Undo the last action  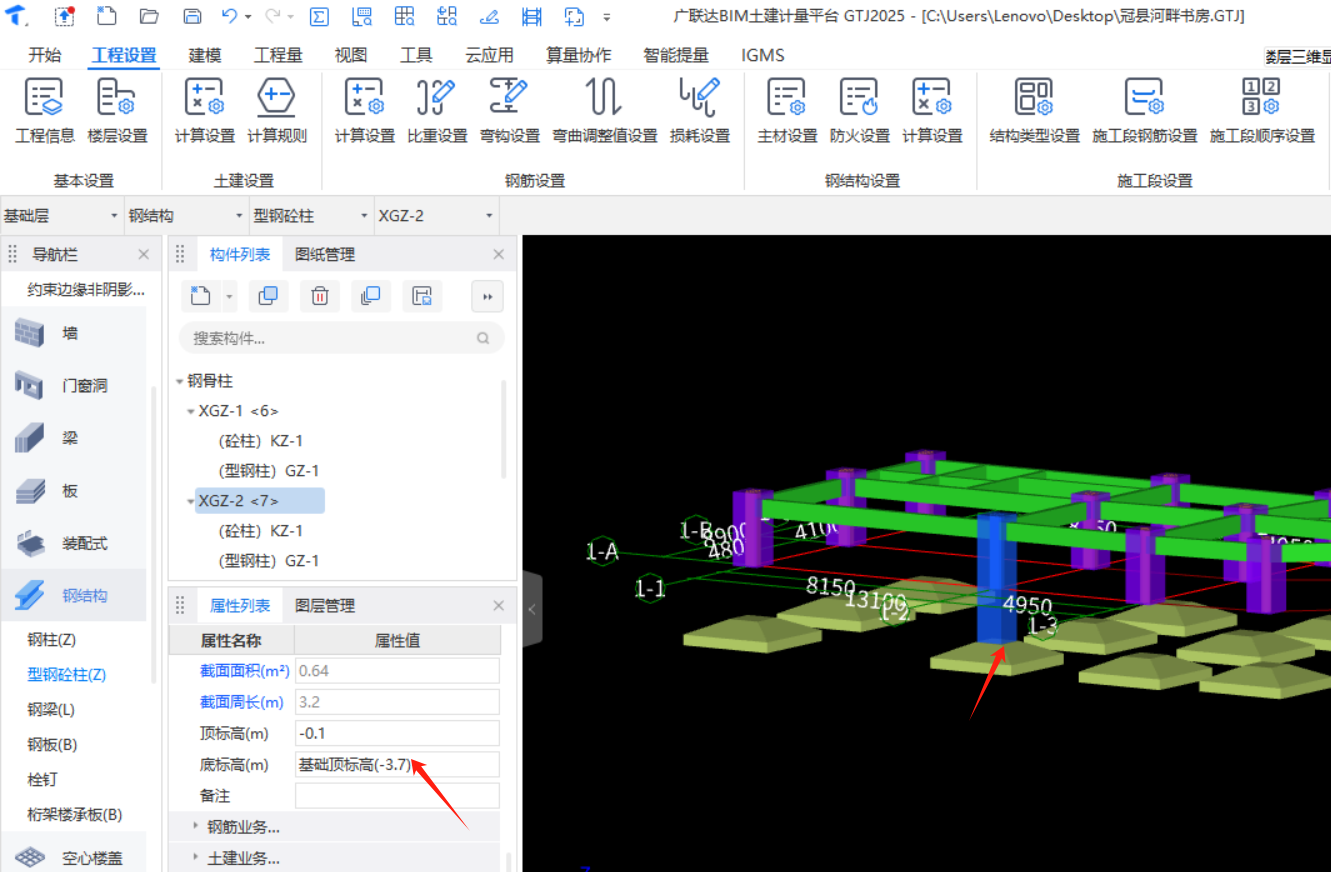pos(230,16)
